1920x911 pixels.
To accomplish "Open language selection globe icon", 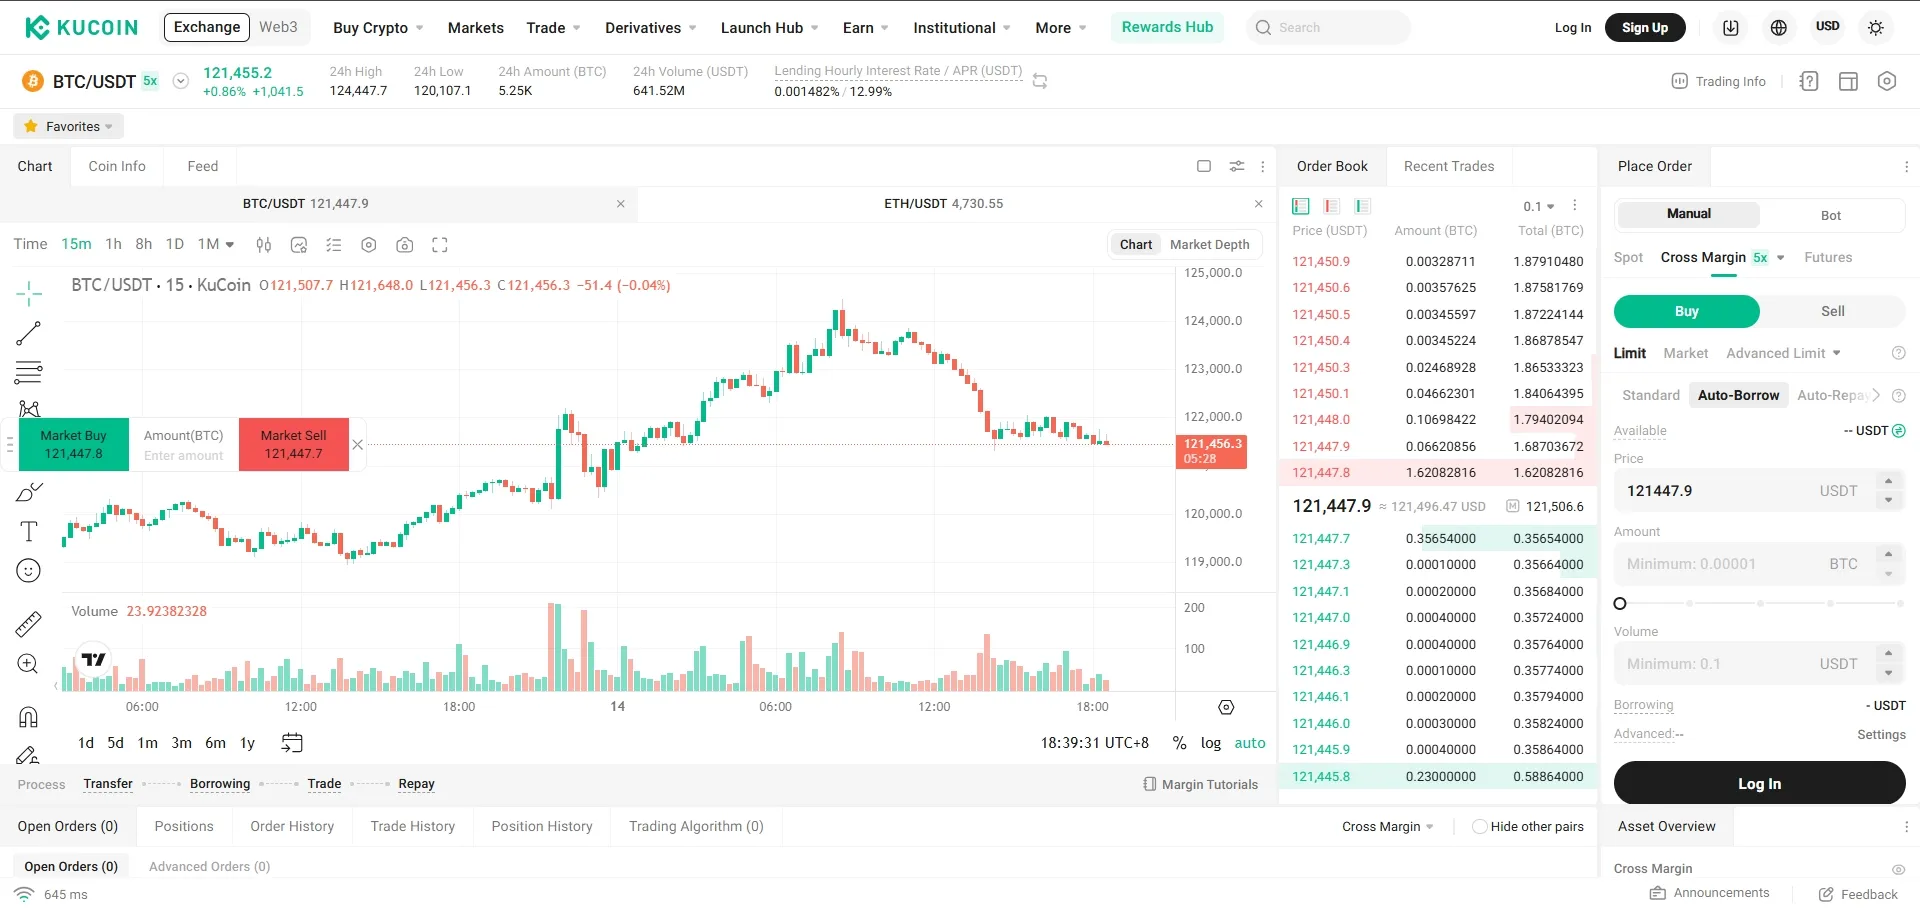I will click(1778, 28).
